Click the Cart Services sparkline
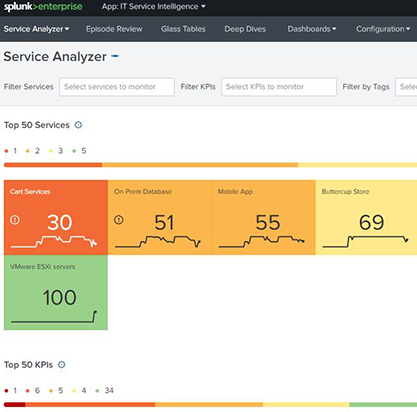 [54, 241]
